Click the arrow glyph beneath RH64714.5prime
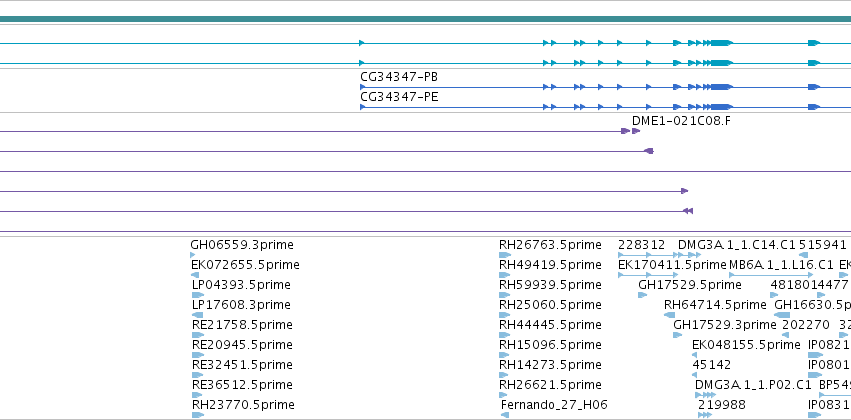The height and width of the screenshot is (420, 851). (x=669, y=315)
